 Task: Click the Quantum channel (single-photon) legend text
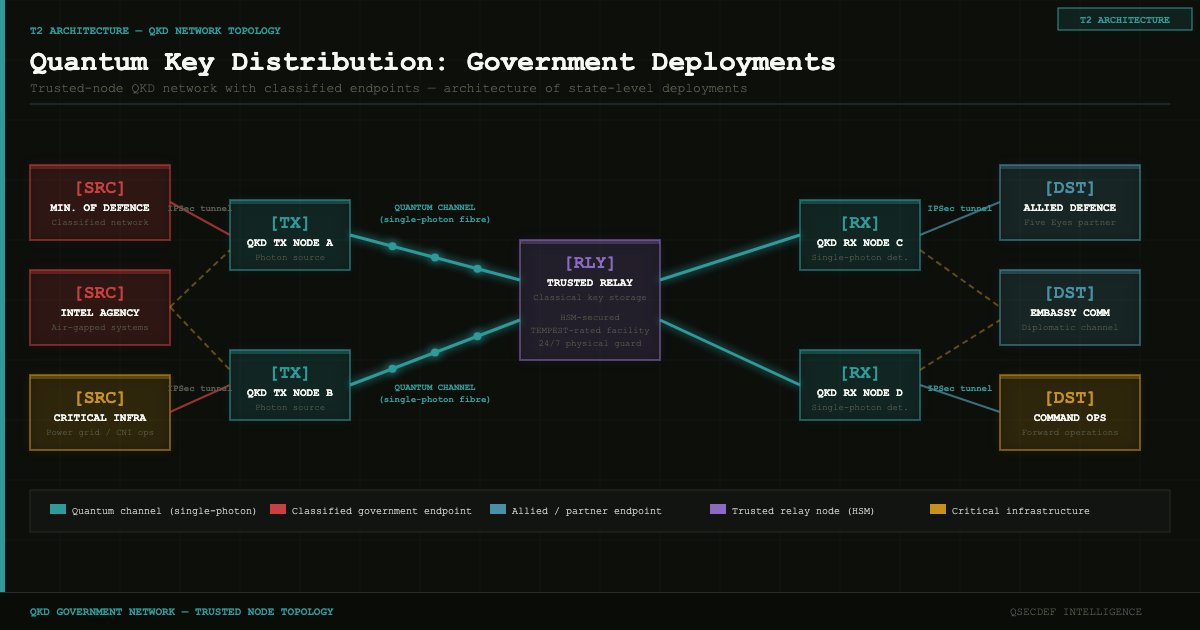[164, 511]
